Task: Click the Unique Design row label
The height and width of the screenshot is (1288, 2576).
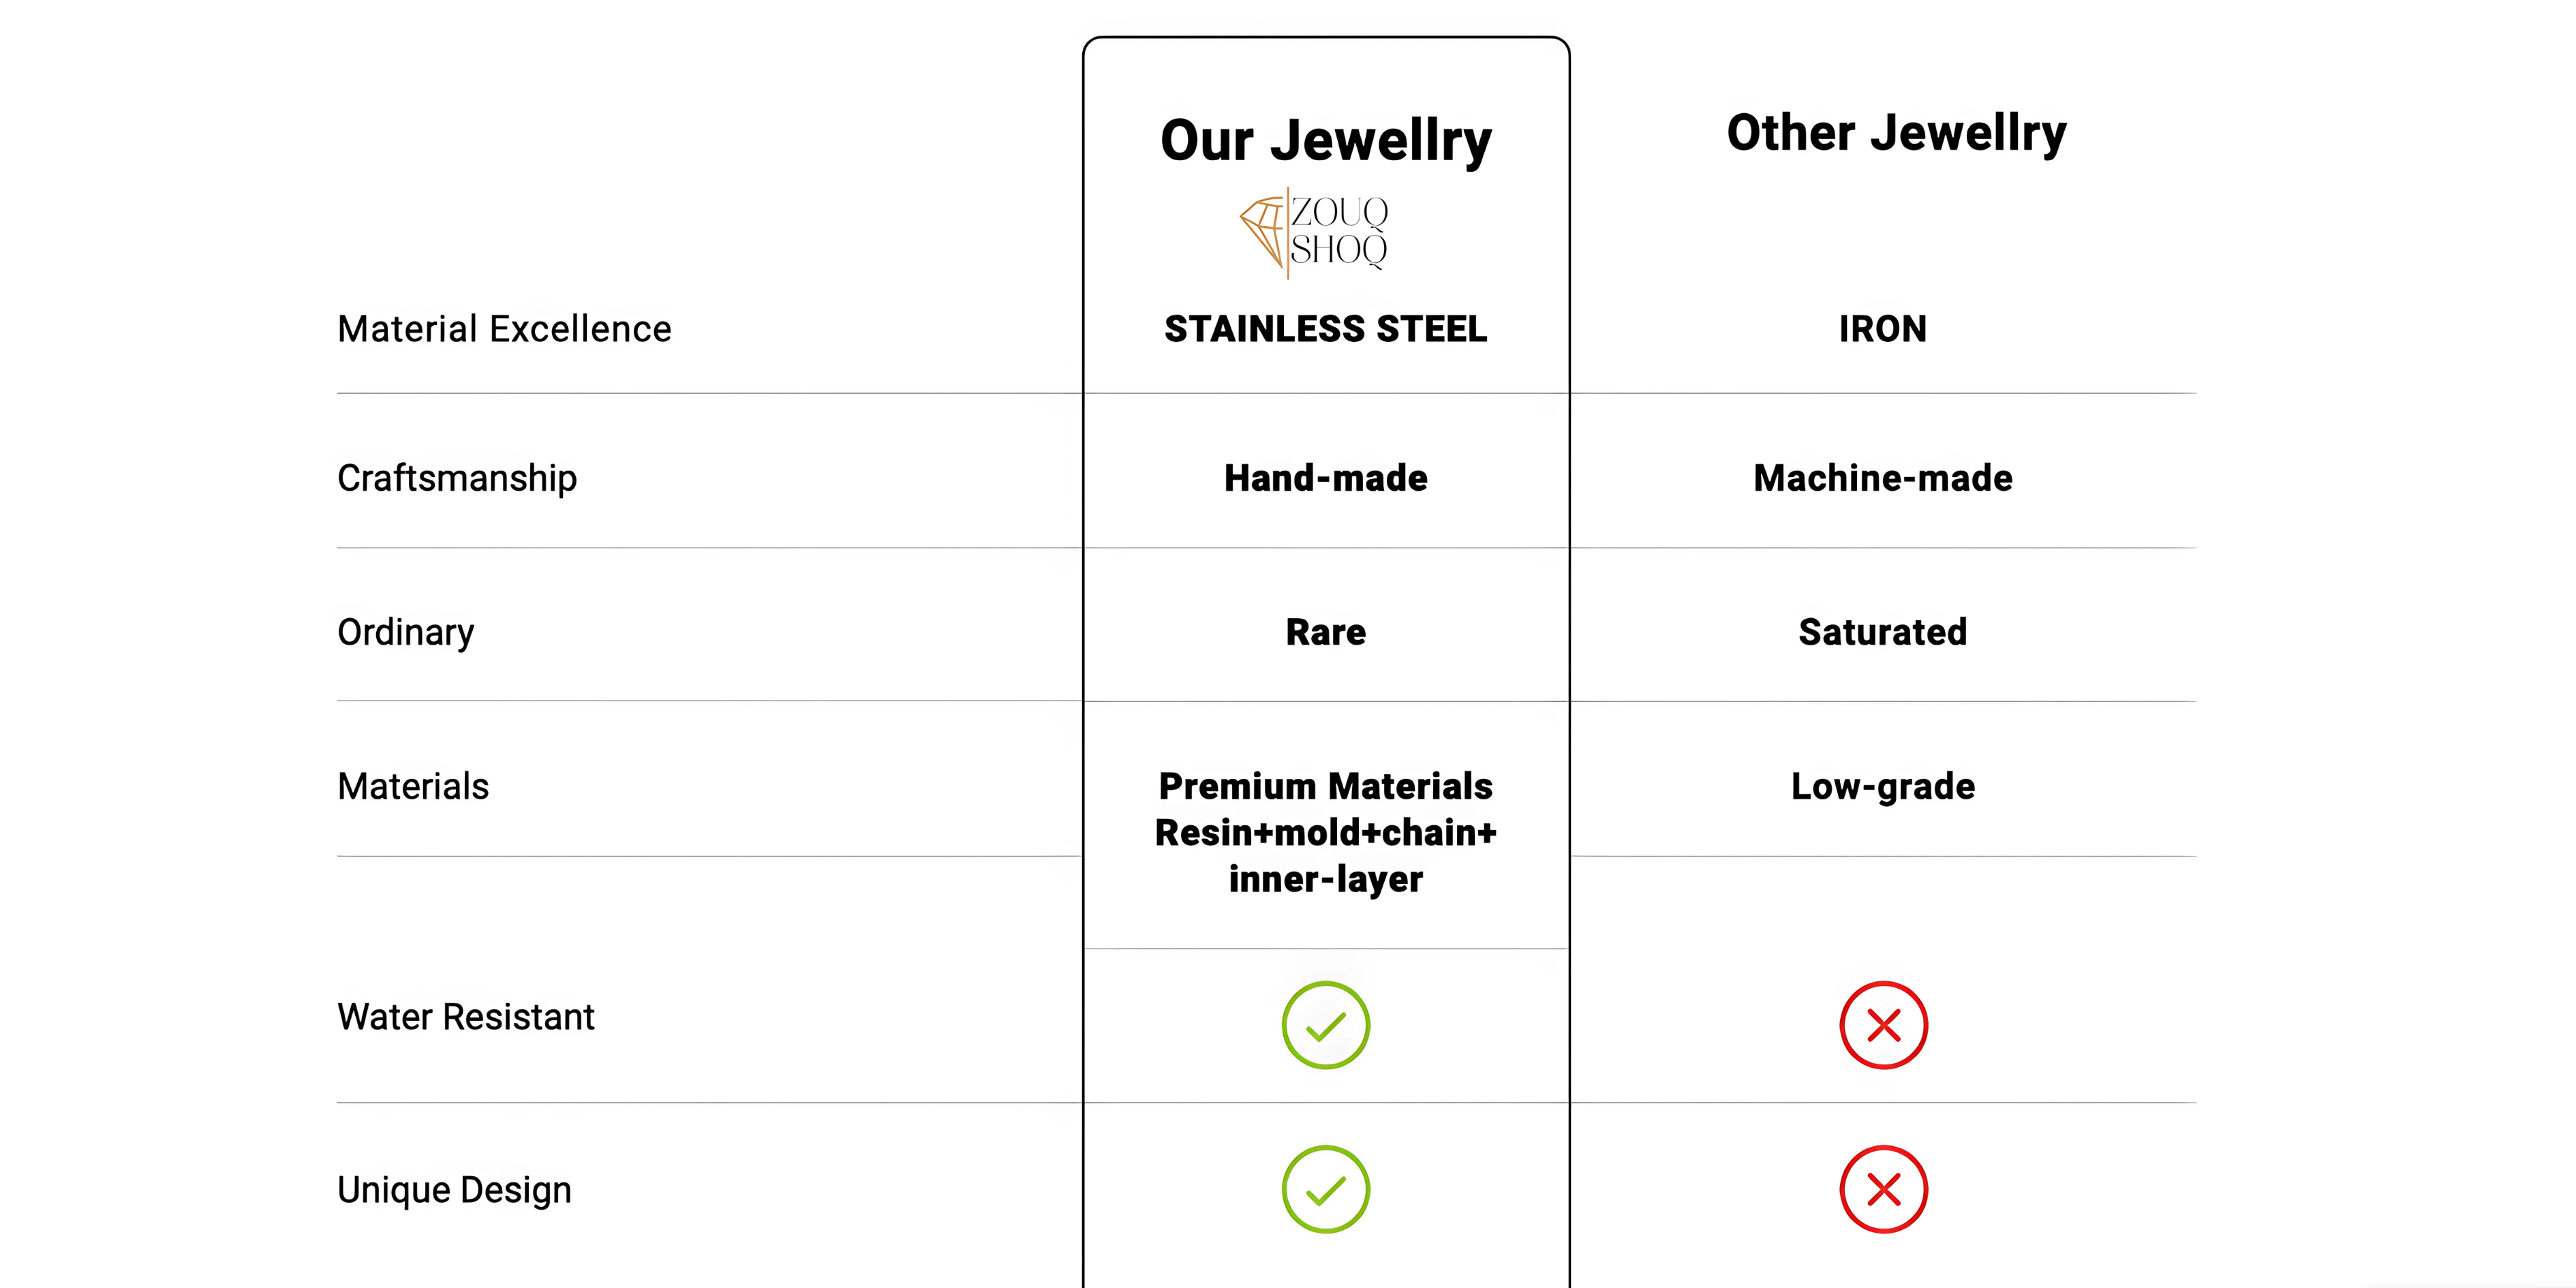Action: pyautogui.click(x=454, y=1191)
